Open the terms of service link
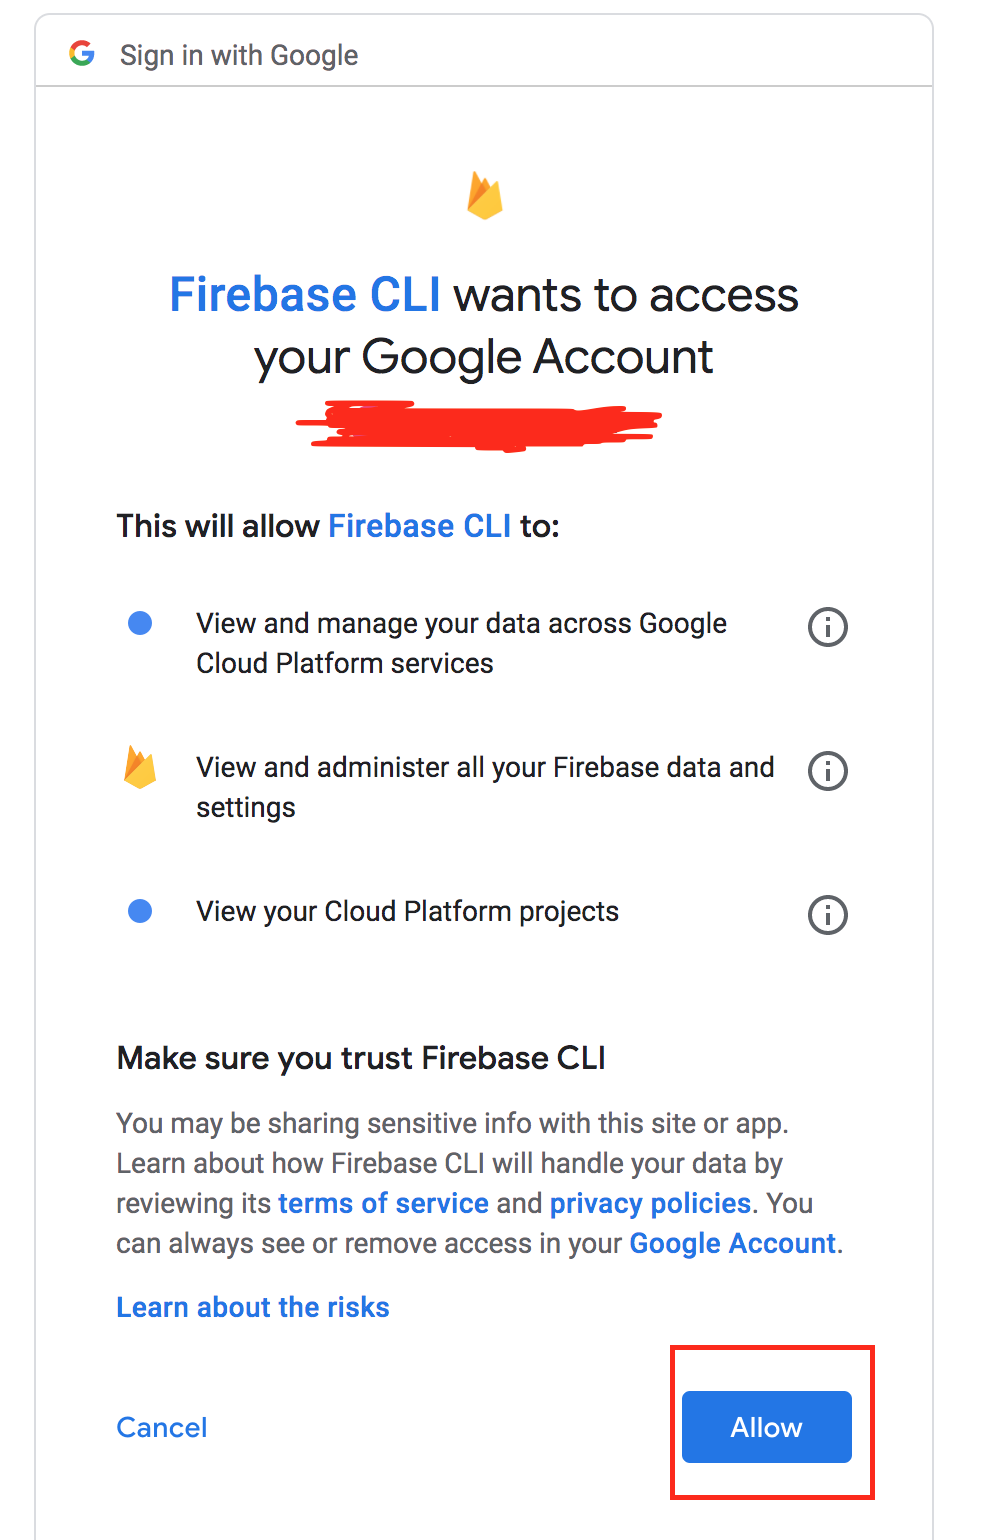The height and width of the screenshot is (1540, 1000). 383,1203
